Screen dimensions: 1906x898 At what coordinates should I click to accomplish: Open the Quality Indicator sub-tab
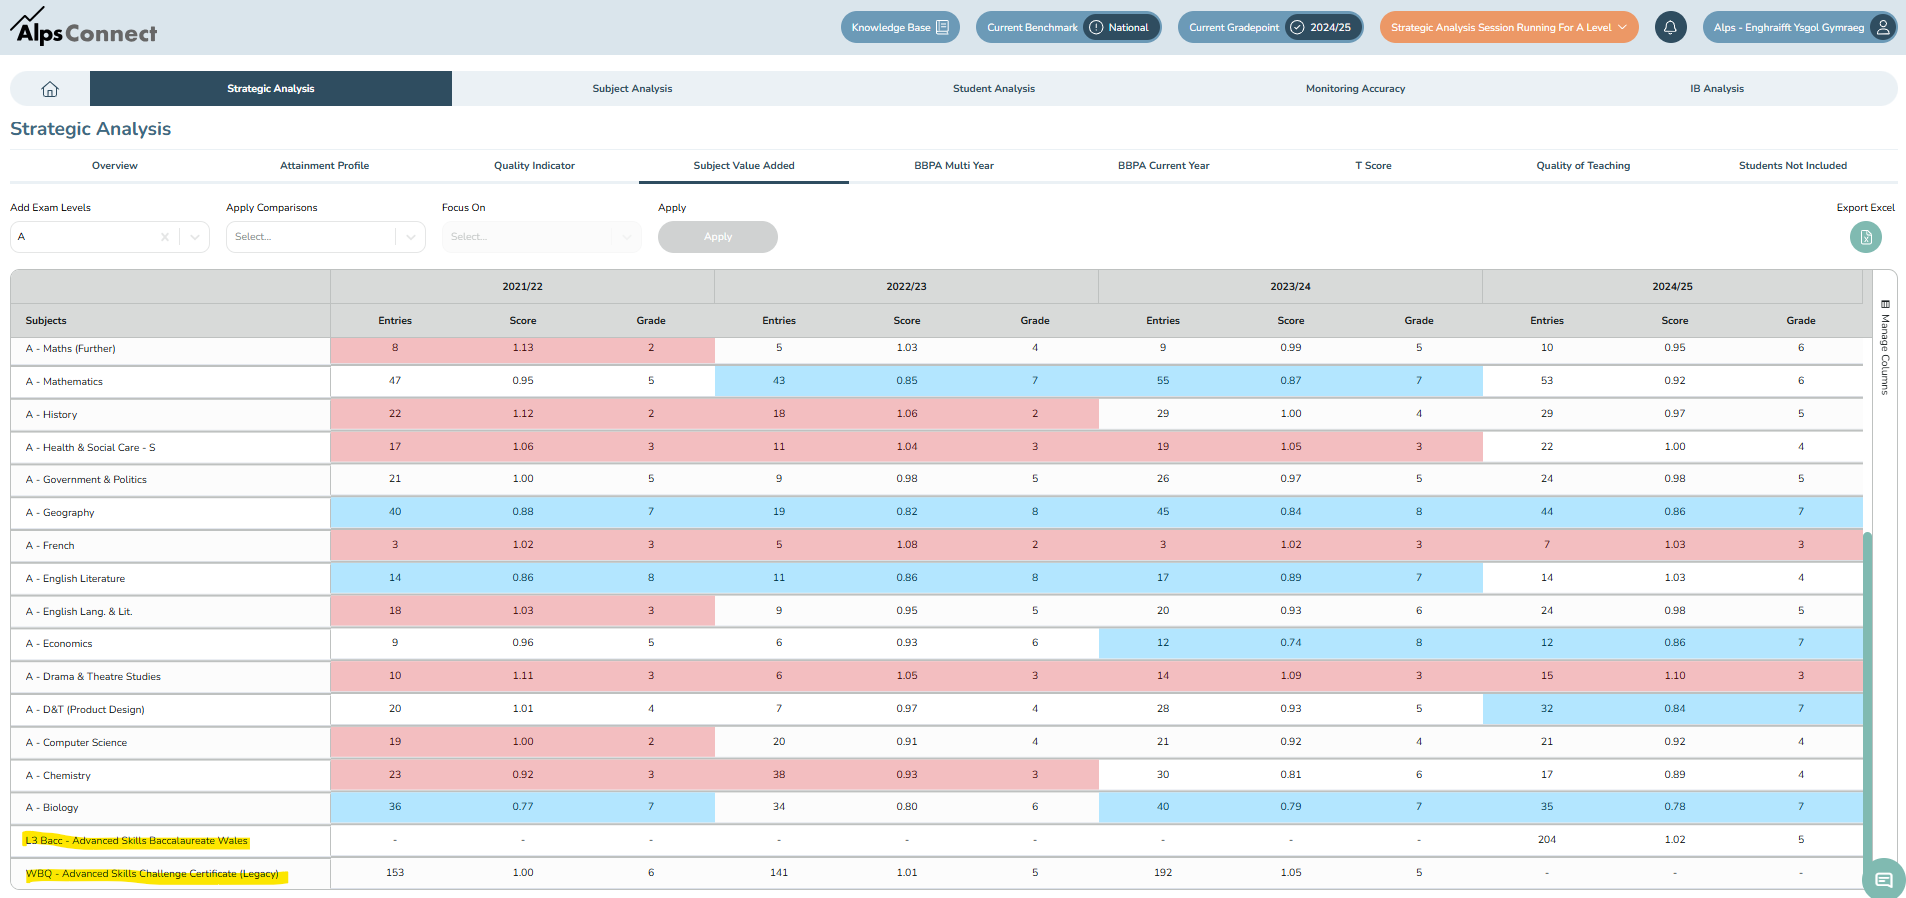click(534, 166)
